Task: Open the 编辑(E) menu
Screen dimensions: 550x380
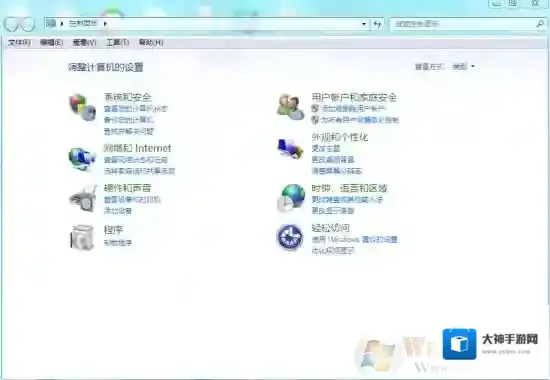Action: [x=51, y=42]
